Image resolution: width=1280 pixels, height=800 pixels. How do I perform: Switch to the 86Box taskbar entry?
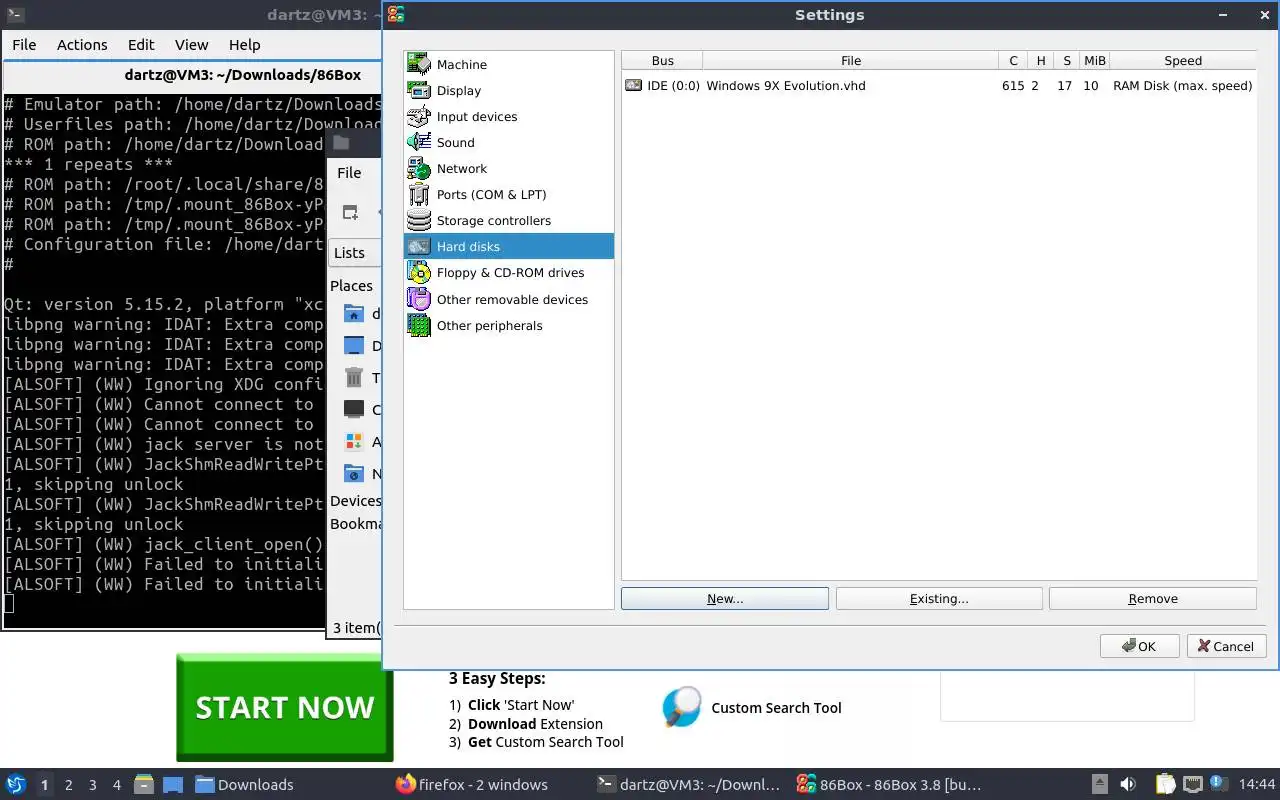point(889,785)
